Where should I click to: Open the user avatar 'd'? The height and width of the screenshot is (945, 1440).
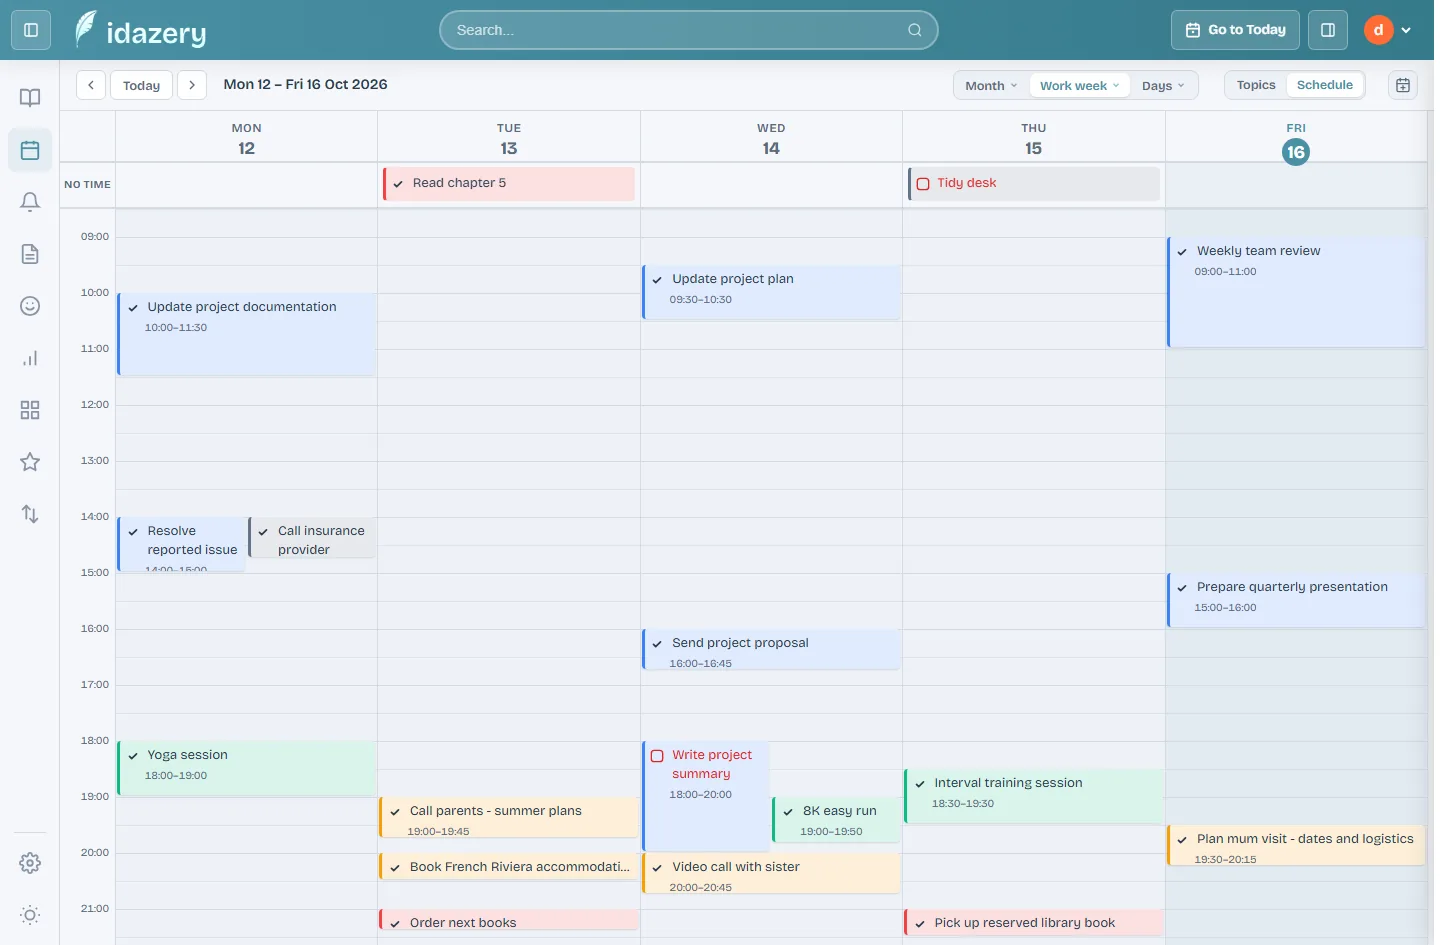1378,30
